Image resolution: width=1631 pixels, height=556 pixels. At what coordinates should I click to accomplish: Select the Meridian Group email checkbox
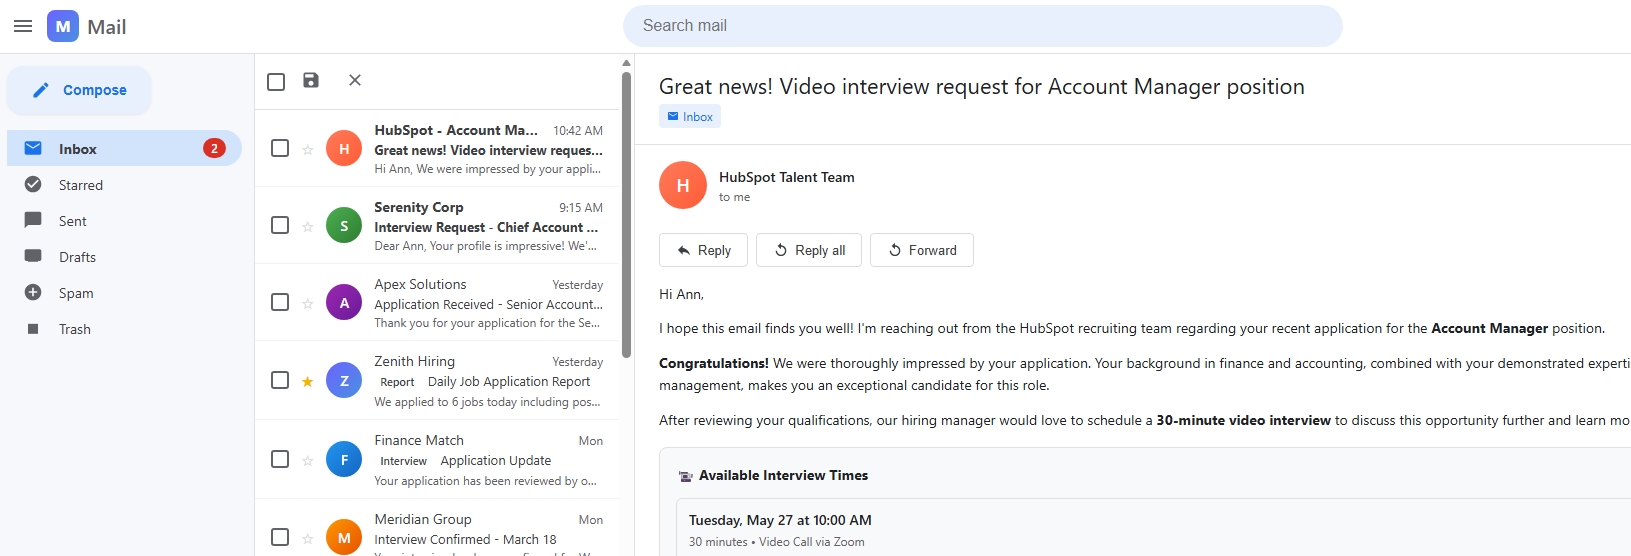click(280, 537)
